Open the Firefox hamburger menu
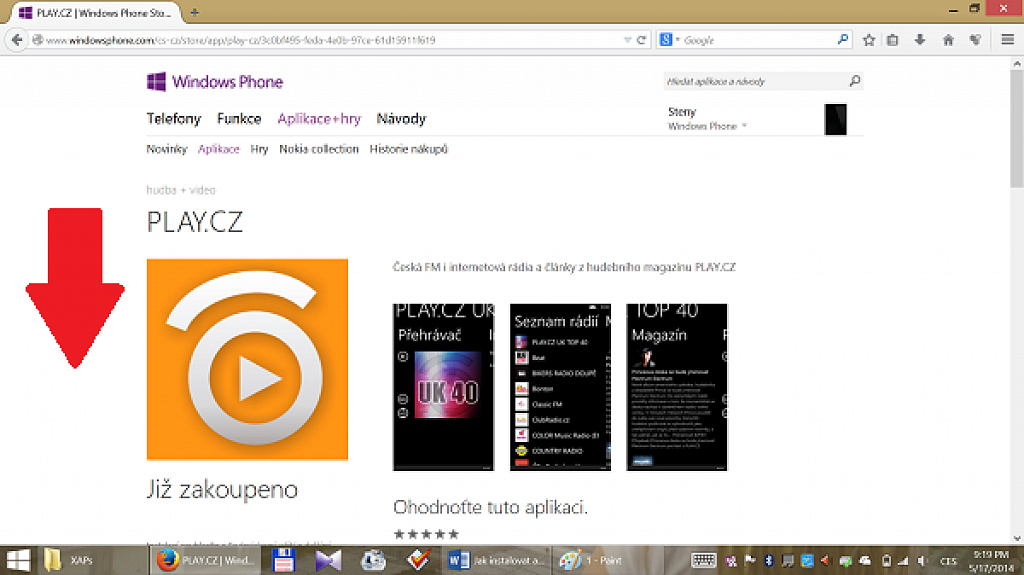Image resolution: width=1024 pixels, height=575 pixels. 1007,40
